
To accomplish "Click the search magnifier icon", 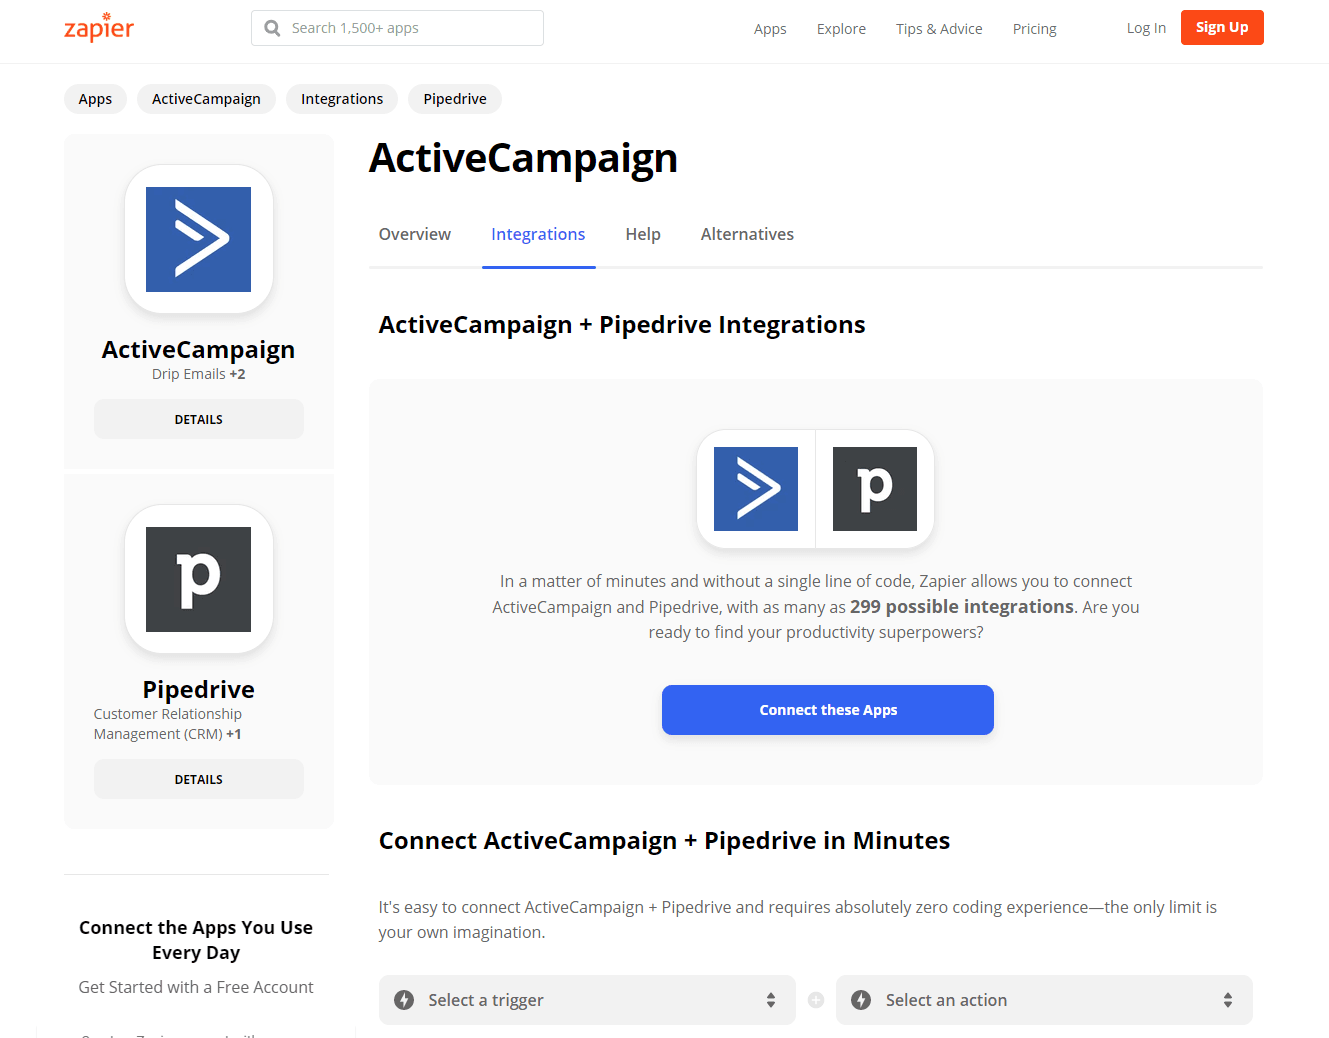I will pyautogui.click(x=272, y=28).
